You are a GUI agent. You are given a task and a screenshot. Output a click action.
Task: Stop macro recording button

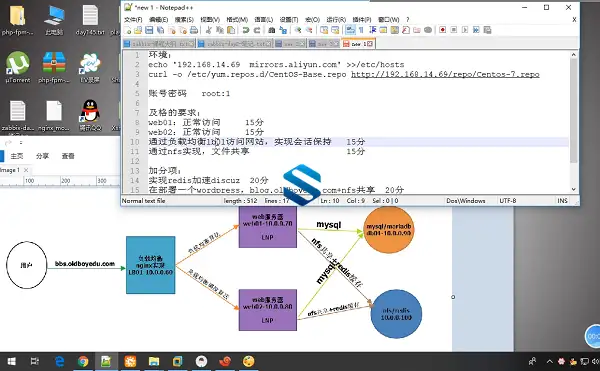pyautogui.click(x=454, y=30)
